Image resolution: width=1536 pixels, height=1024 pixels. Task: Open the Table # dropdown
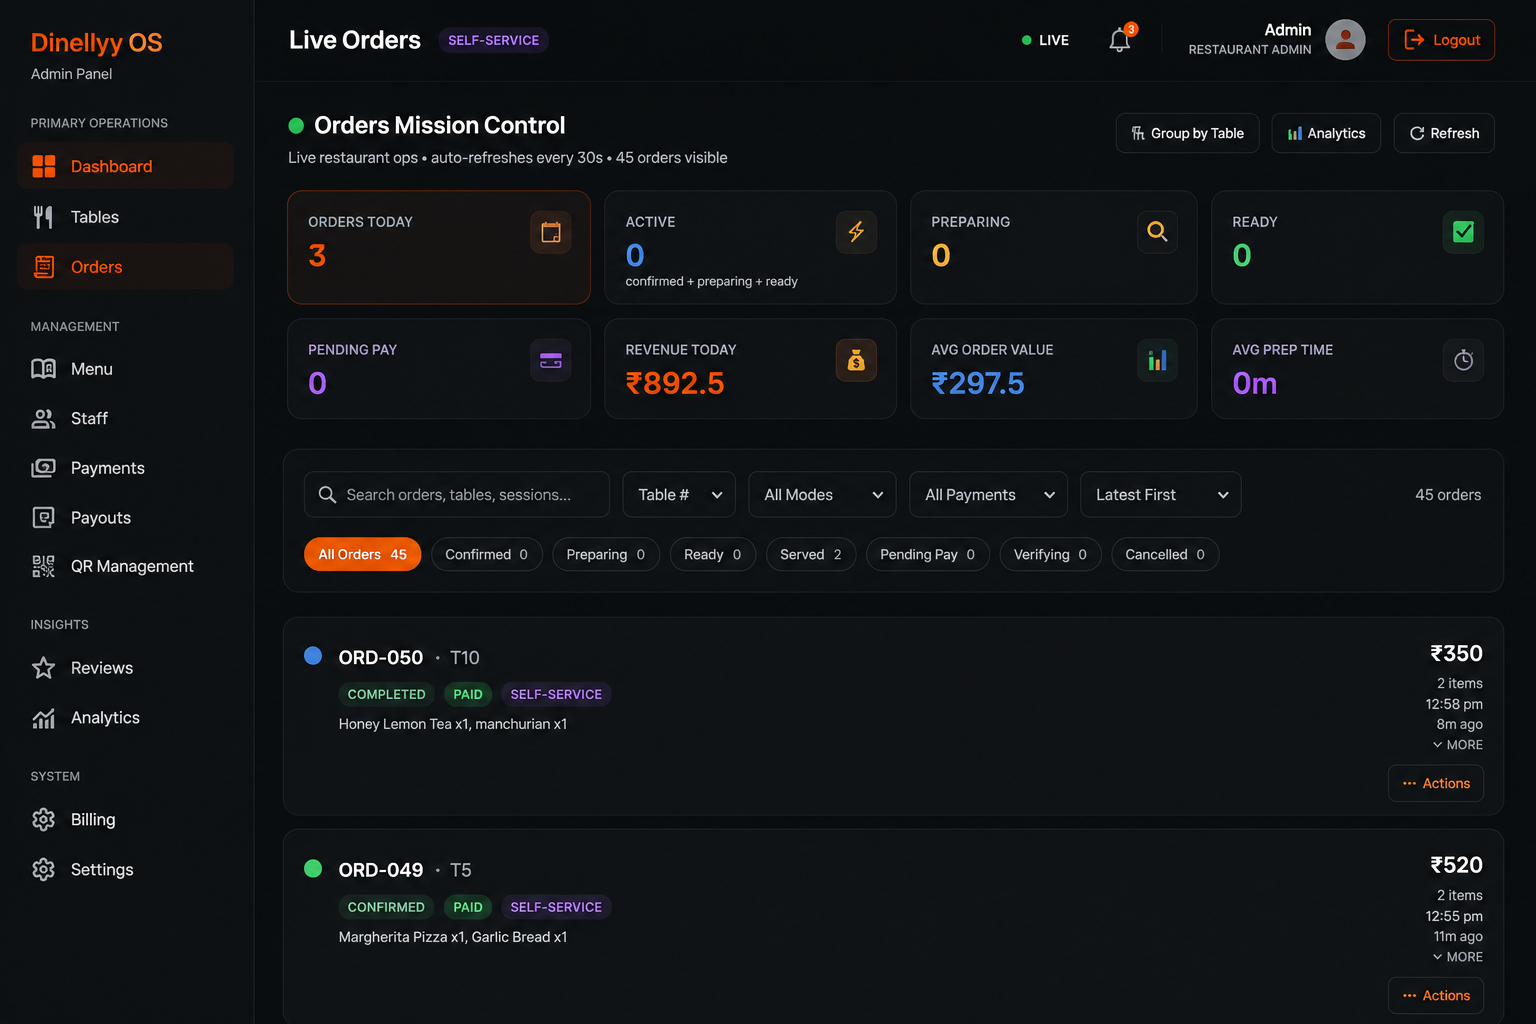(x=679, y=495)
